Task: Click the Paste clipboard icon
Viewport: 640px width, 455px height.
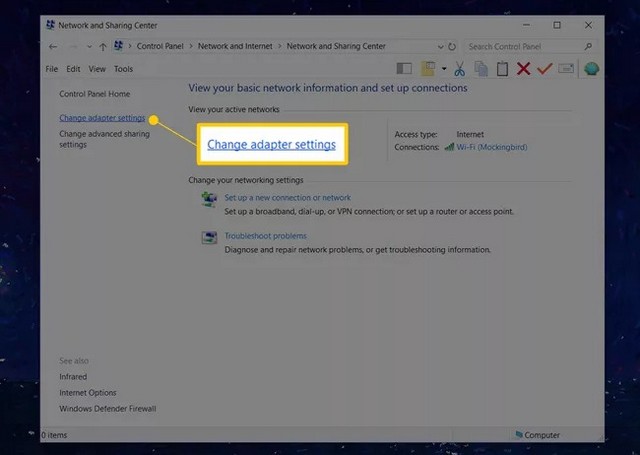Action: point(502,69)
